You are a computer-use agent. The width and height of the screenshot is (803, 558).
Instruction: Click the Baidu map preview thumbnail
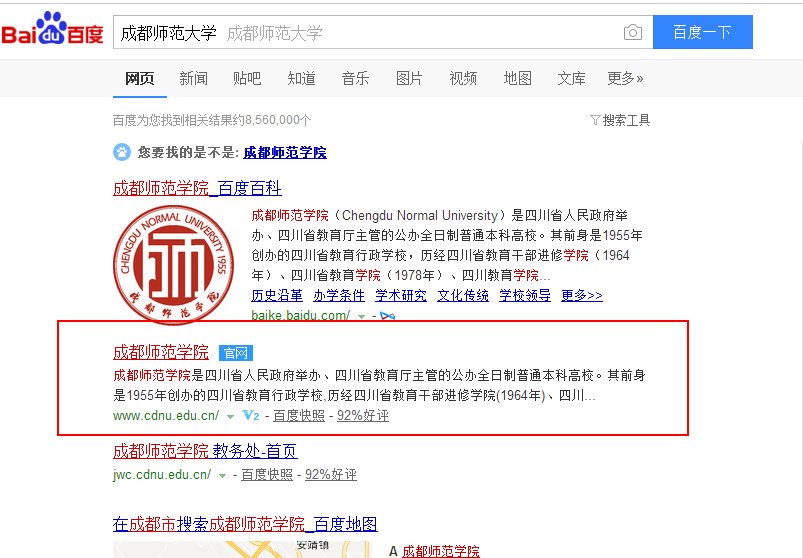pos(242,549)
